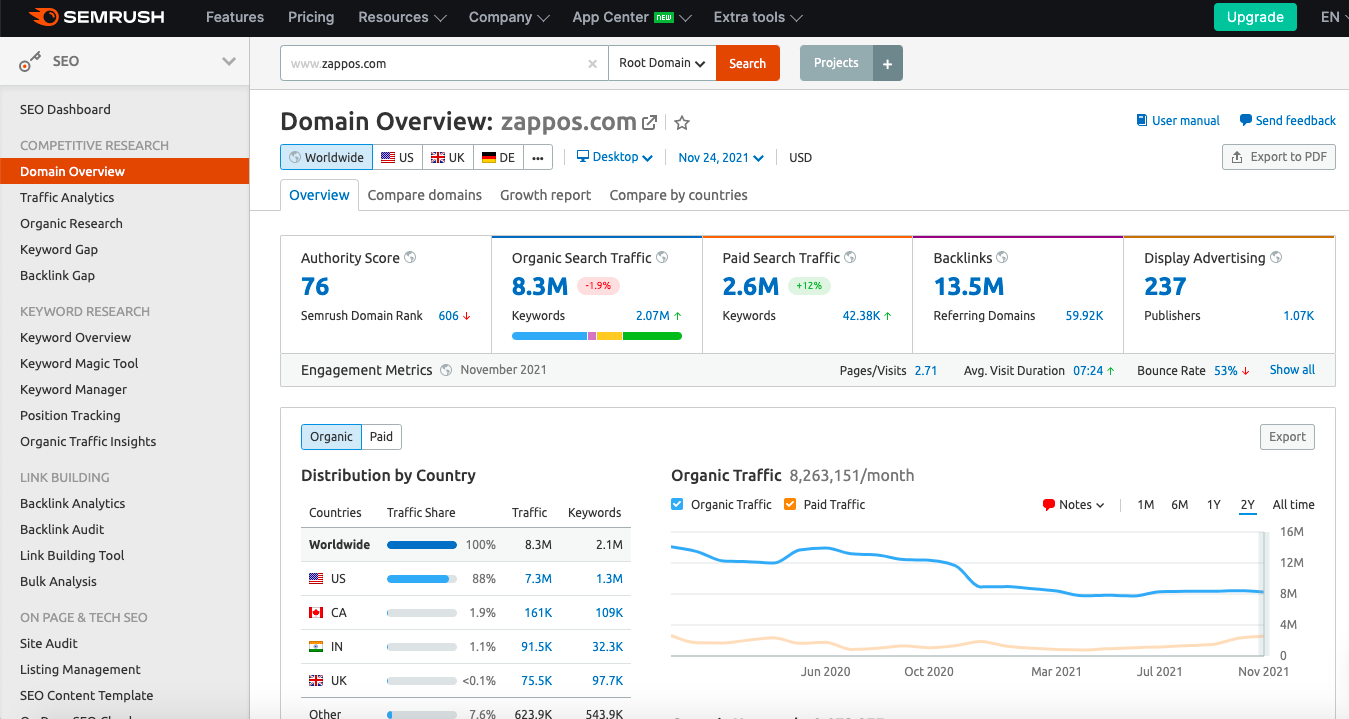Click globe icon beside Paid Search Traffic

(850, 257)
